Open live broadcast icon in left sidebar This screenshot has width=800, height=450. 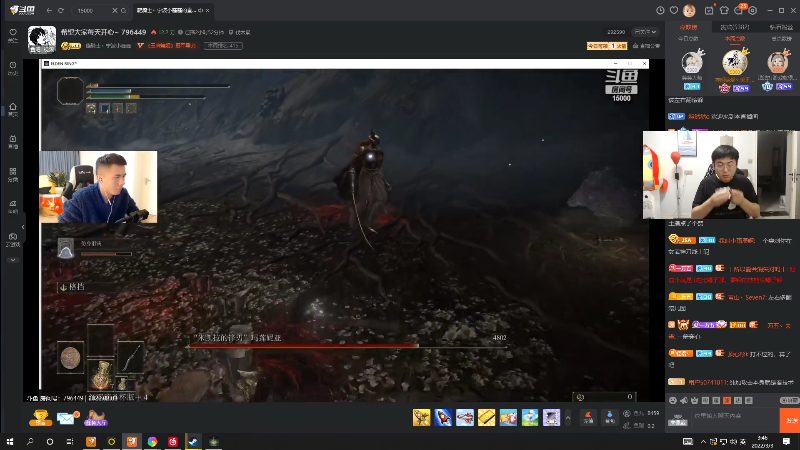tap(13, 141)
